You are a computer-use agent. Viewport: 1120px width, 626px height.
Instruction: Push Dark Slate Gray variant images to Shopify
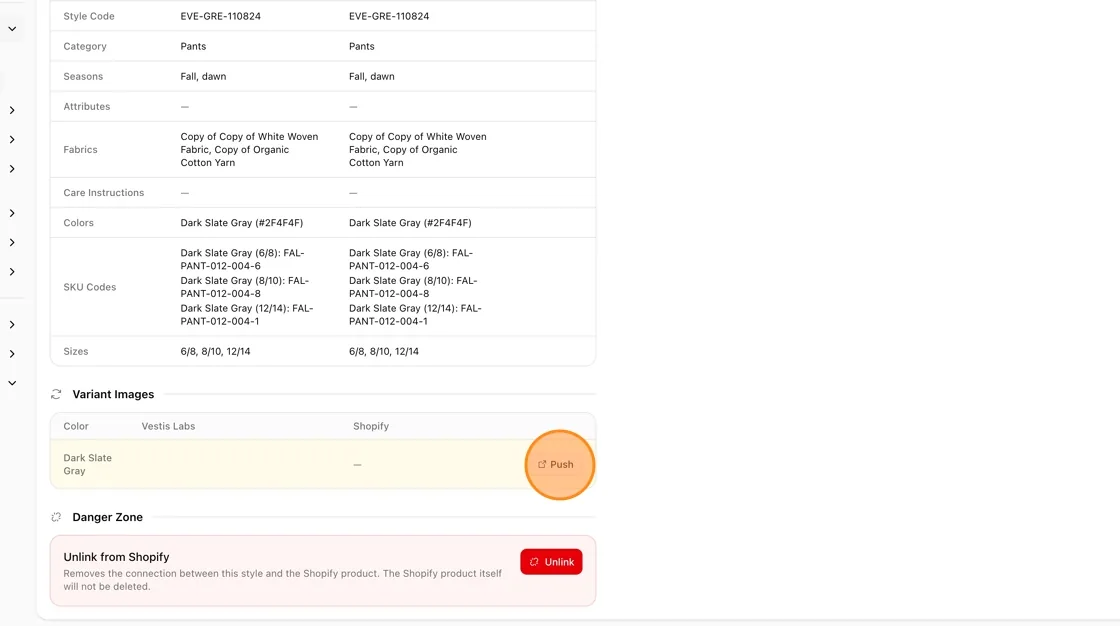tap(556, 464)
